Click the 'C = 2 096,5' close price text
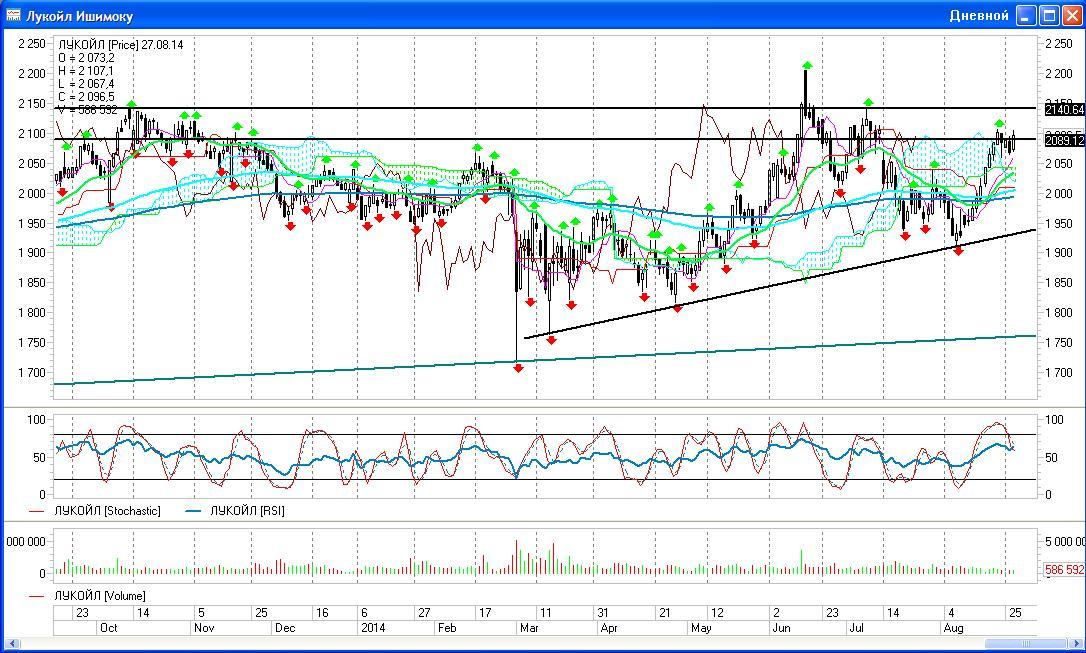 click(87, 97)
